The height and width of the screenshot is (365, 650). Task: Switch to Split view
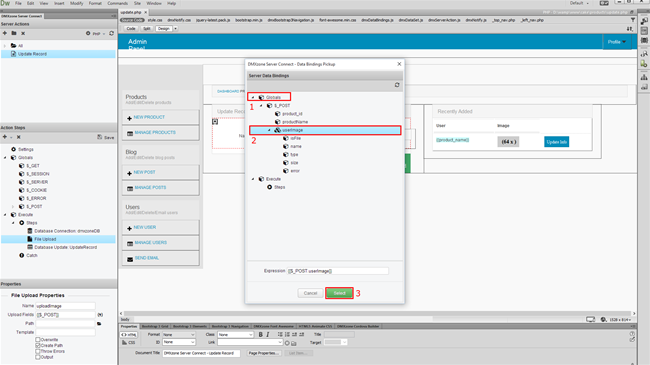147,29
